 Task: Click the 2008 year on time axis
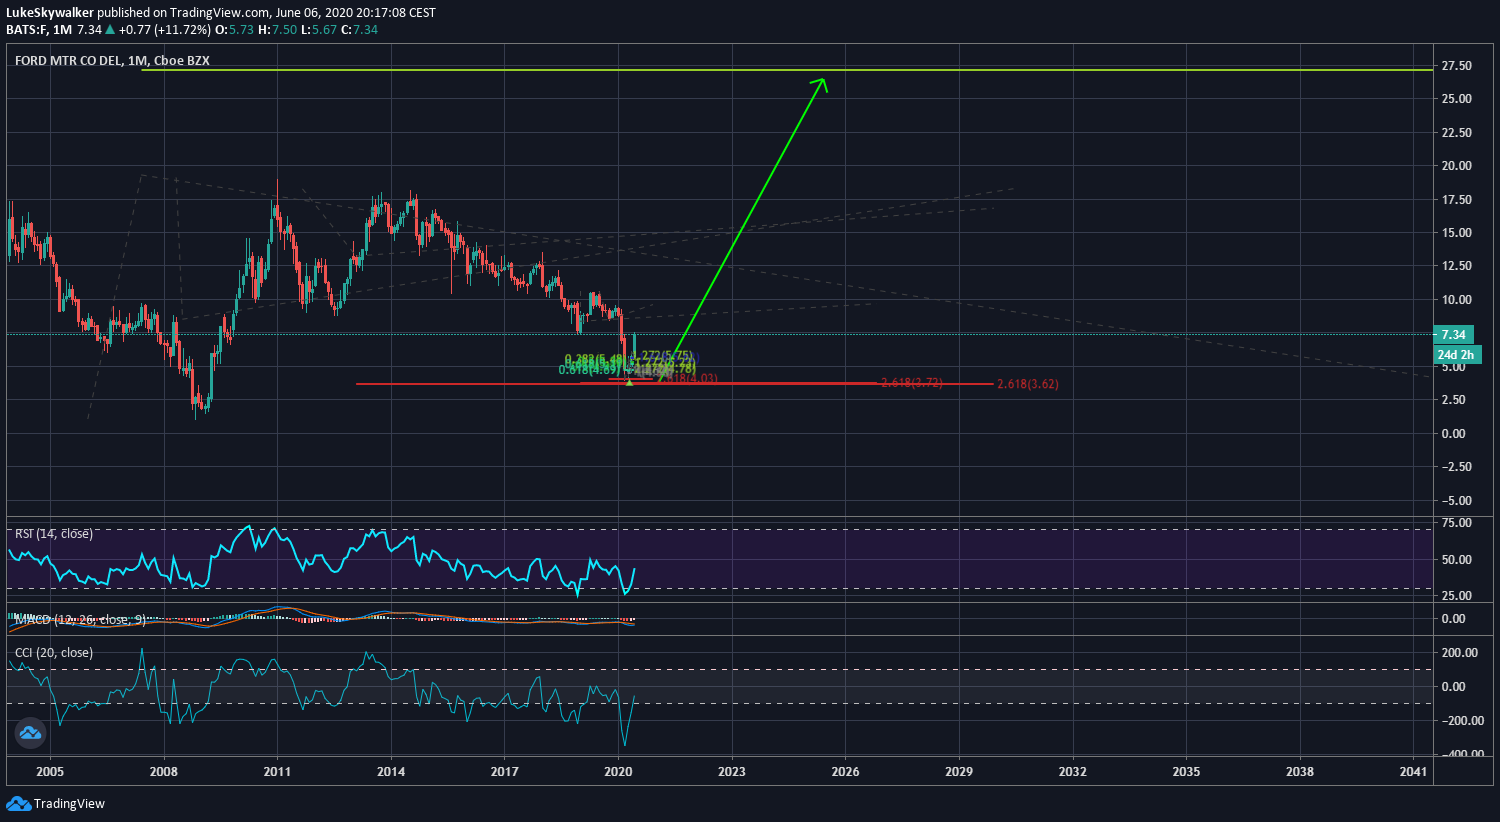[x=164, y=772]
